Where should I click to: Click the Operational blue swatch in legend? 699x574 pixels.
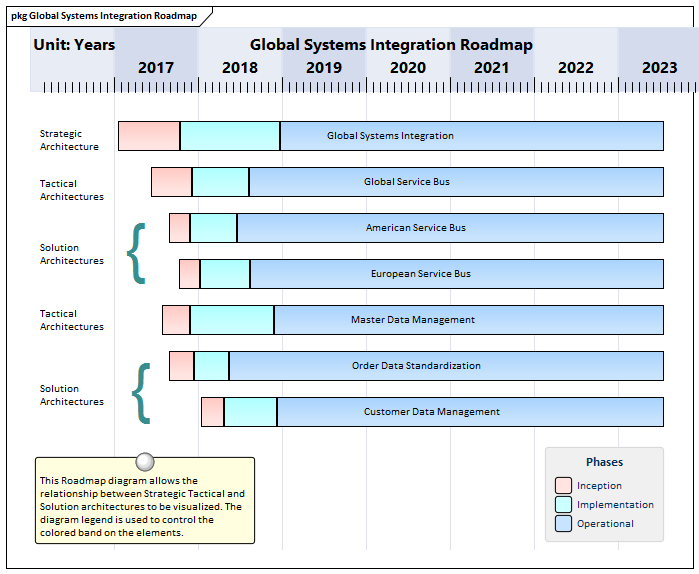click(563, 524)
